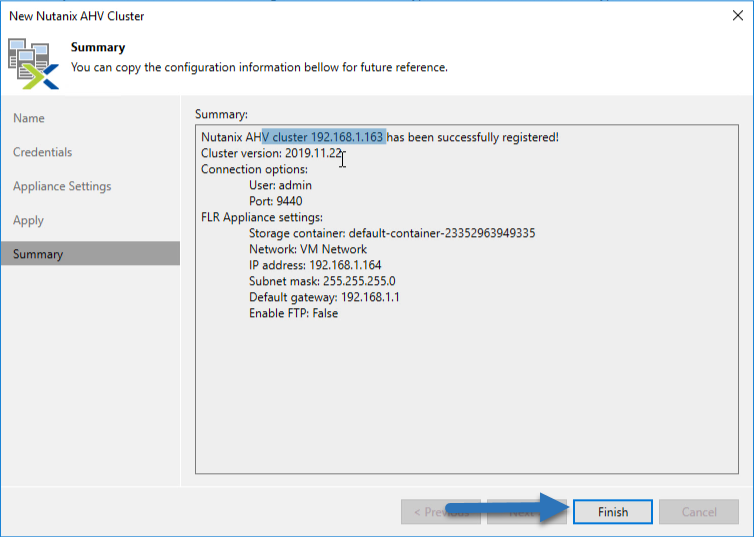Click the 'Connection options:' line
This screenshot has height=537, width=754.
point(254,169)
